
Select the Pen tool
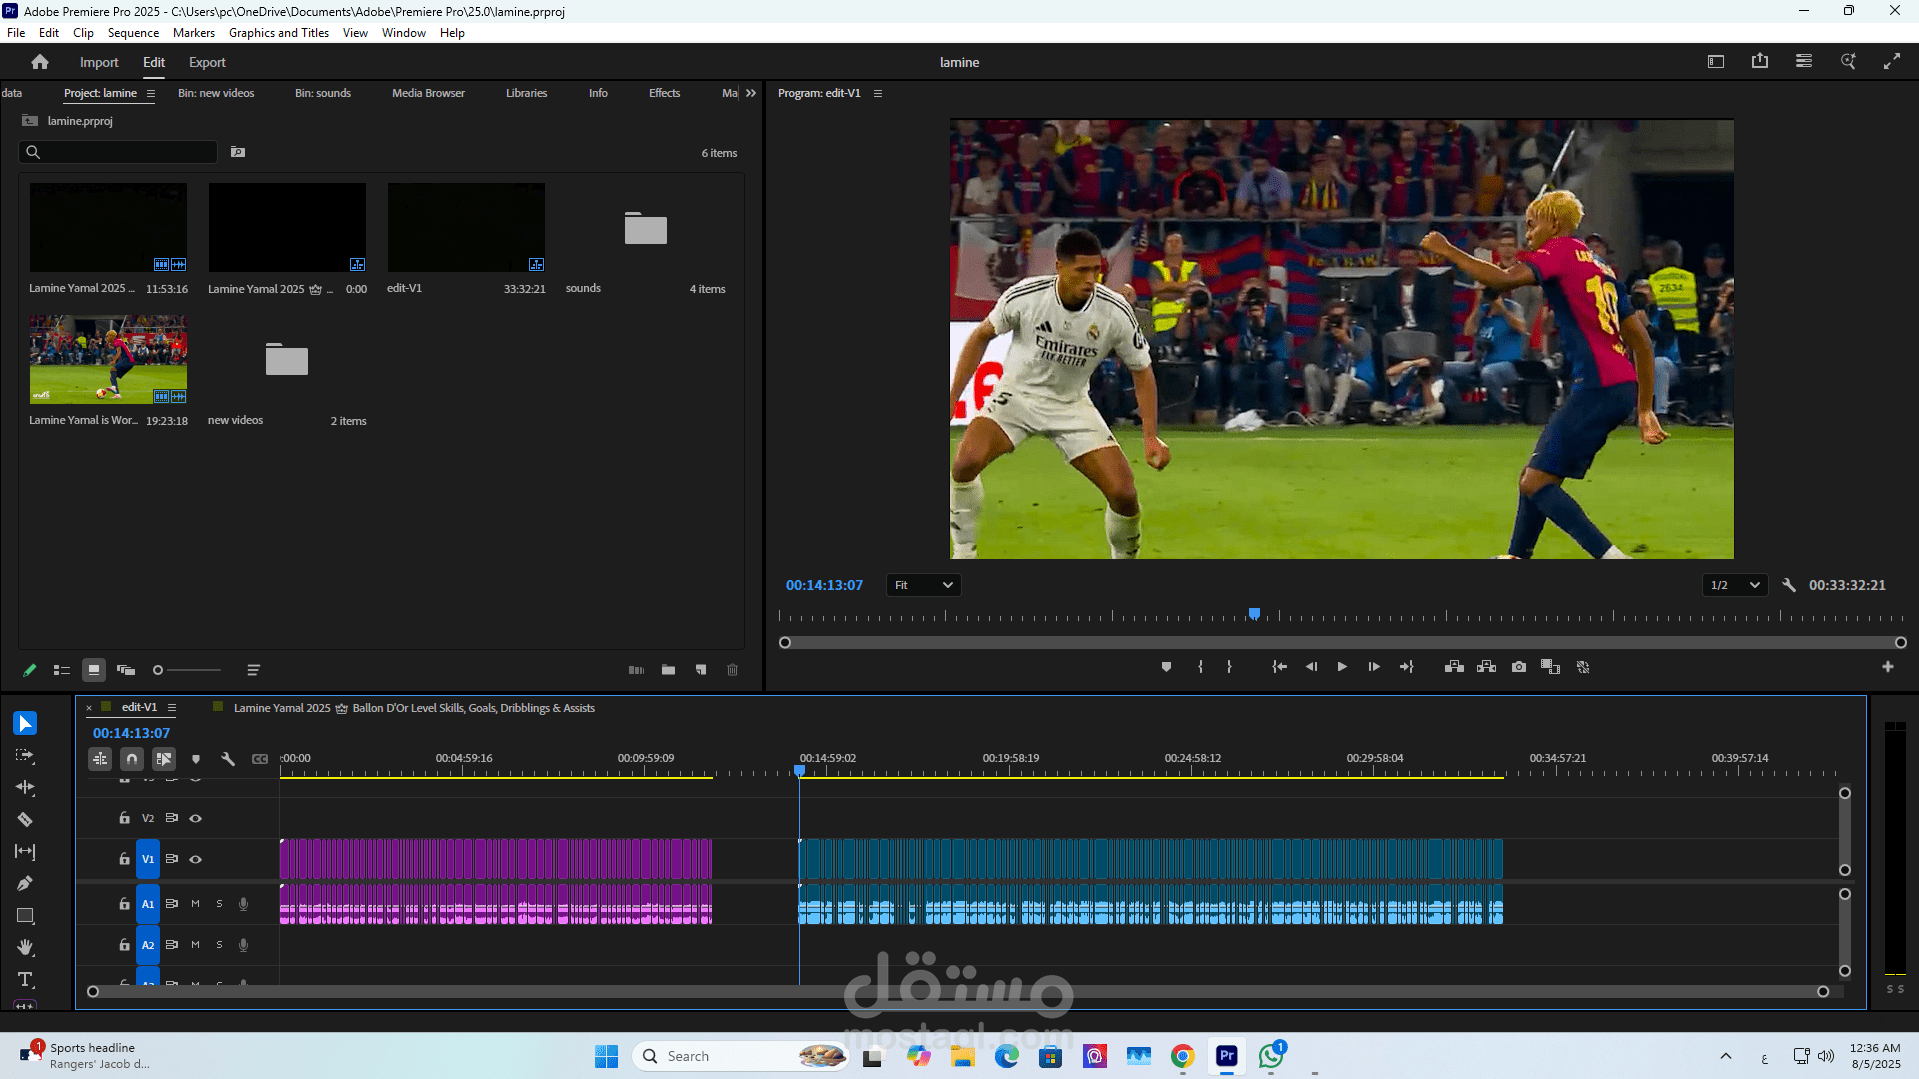coord(25,884)
